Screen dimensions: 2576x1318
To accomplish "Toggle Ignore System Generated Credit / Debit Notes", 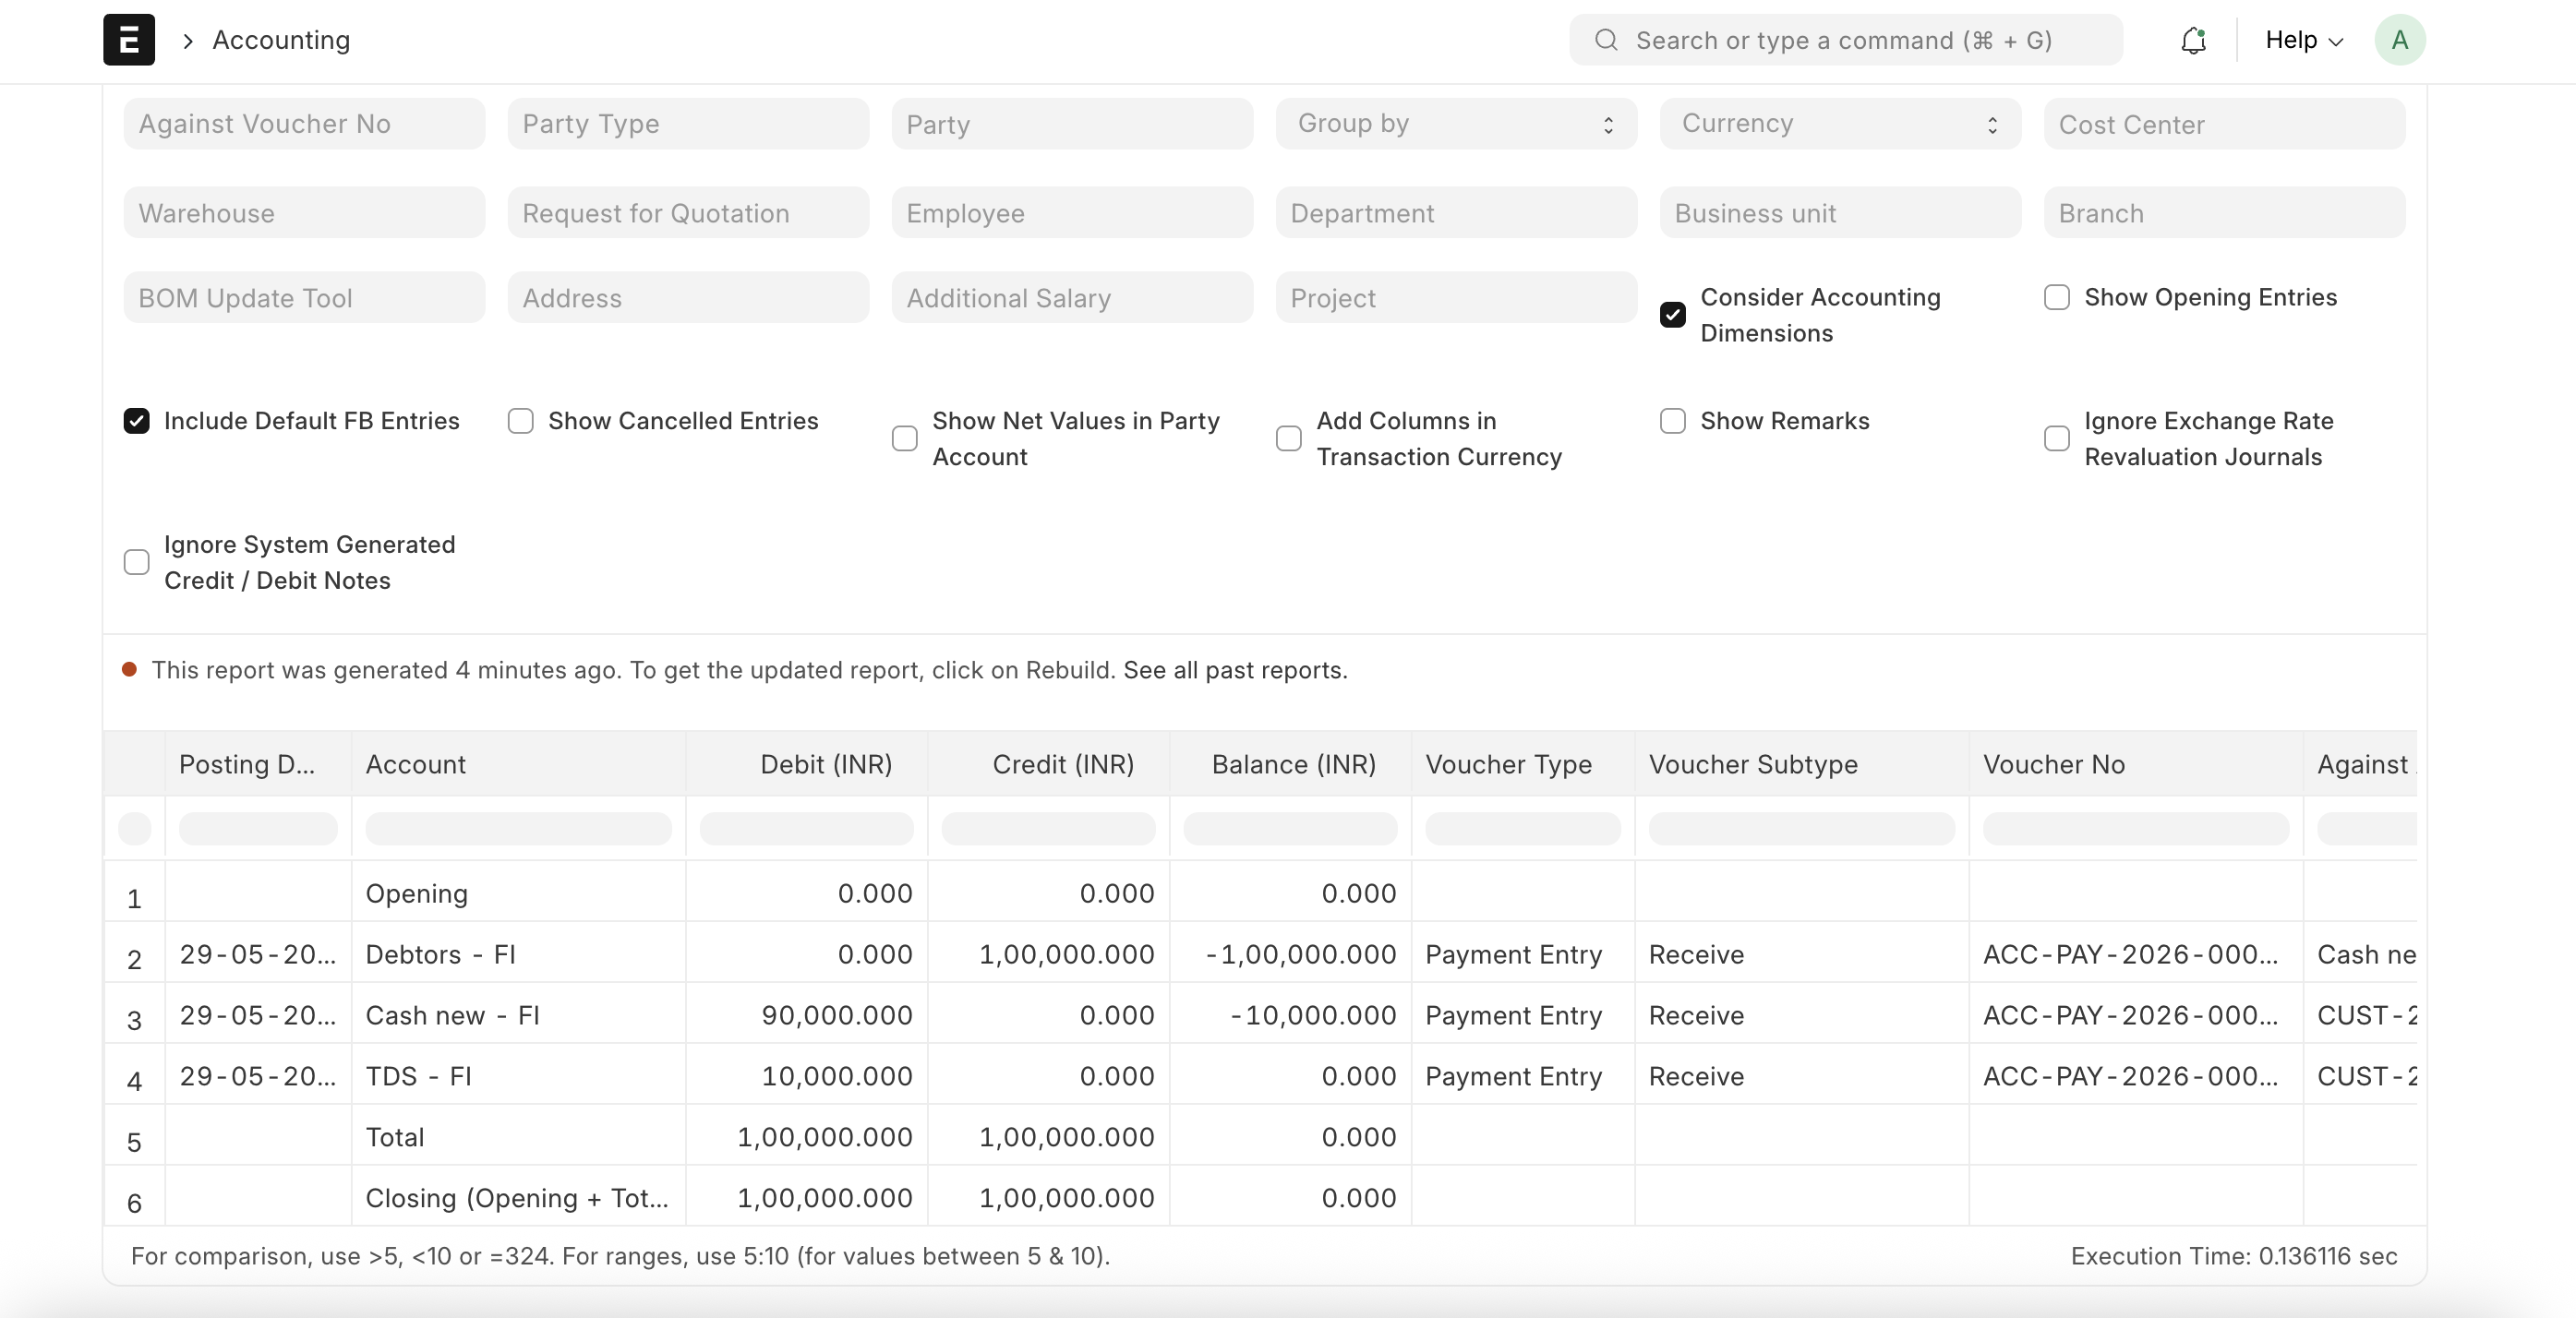I will click(x=136, y=563).
